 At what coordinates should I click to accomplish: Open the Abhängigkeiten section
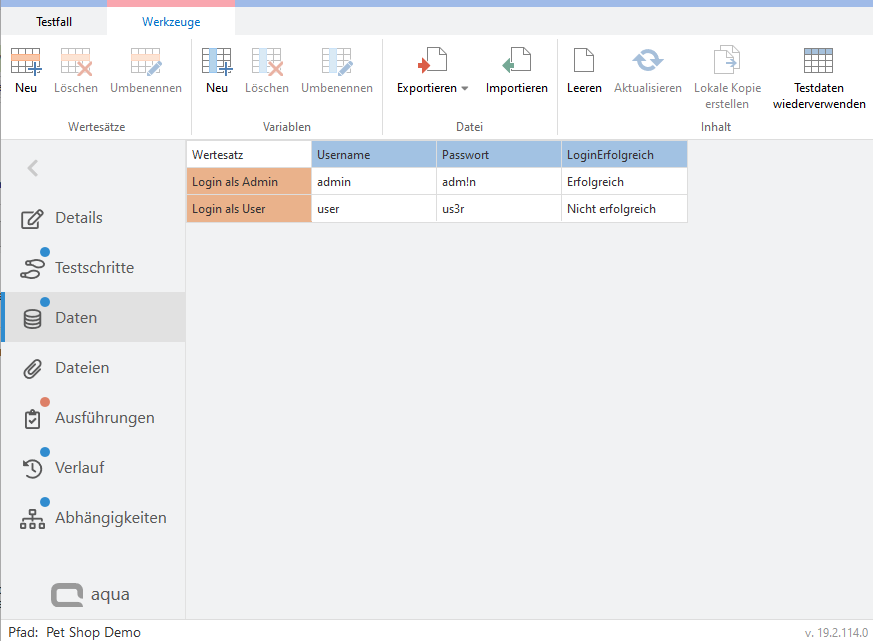point(109,518)
